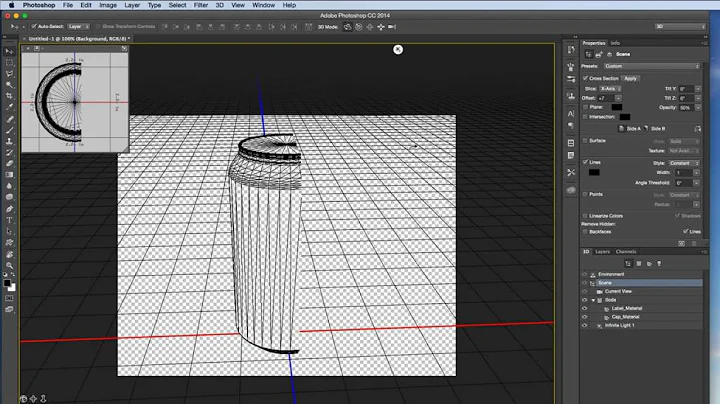Screen dimensions: 720x404
Task: Select the Gradient tool
Action: [9, 174]
